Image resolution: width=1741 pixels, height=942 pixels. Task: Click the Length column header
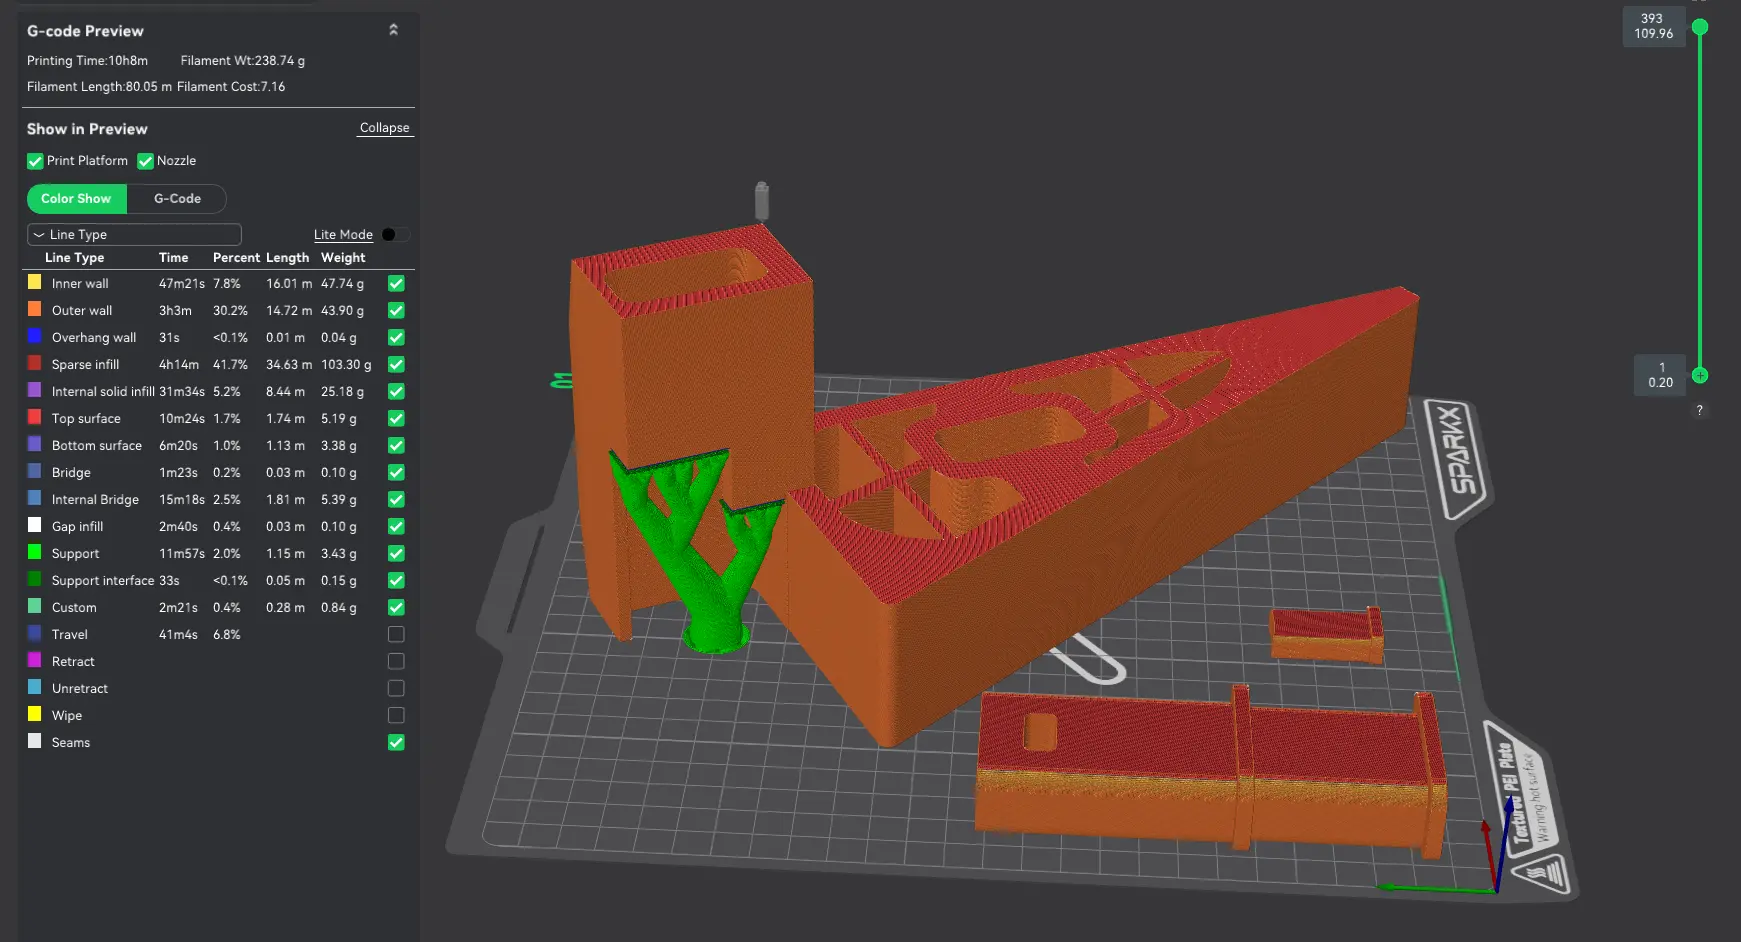(287, 257)
